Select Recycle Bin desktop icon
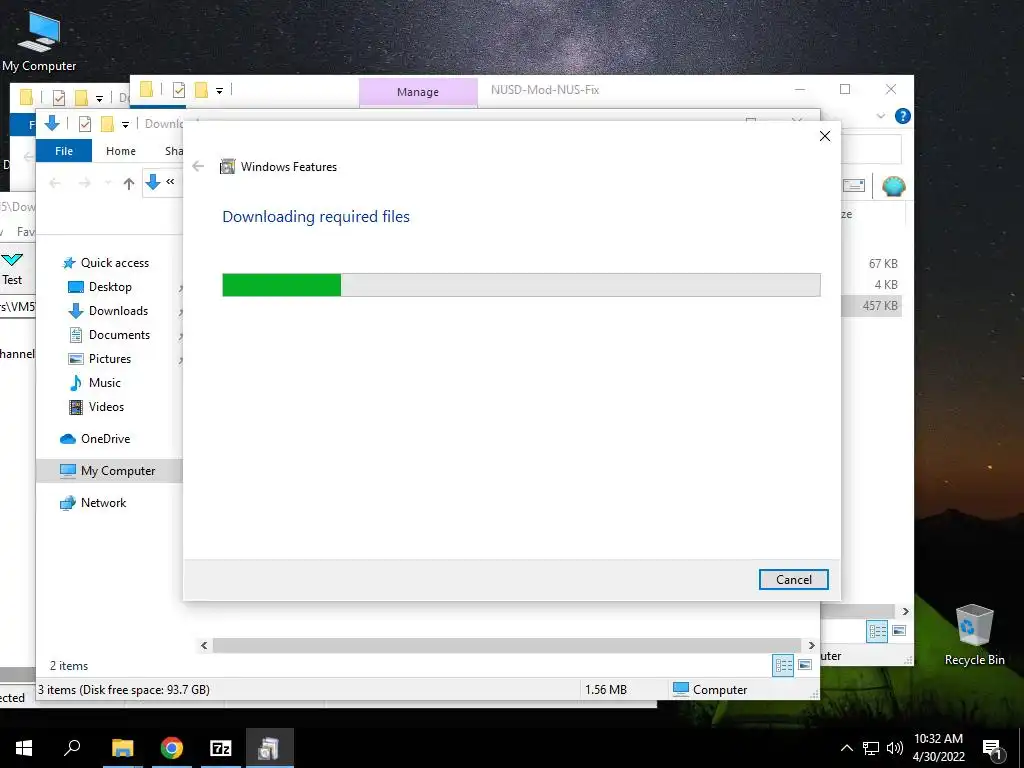This screenshot has height=768, width=1024. point(974,635)
